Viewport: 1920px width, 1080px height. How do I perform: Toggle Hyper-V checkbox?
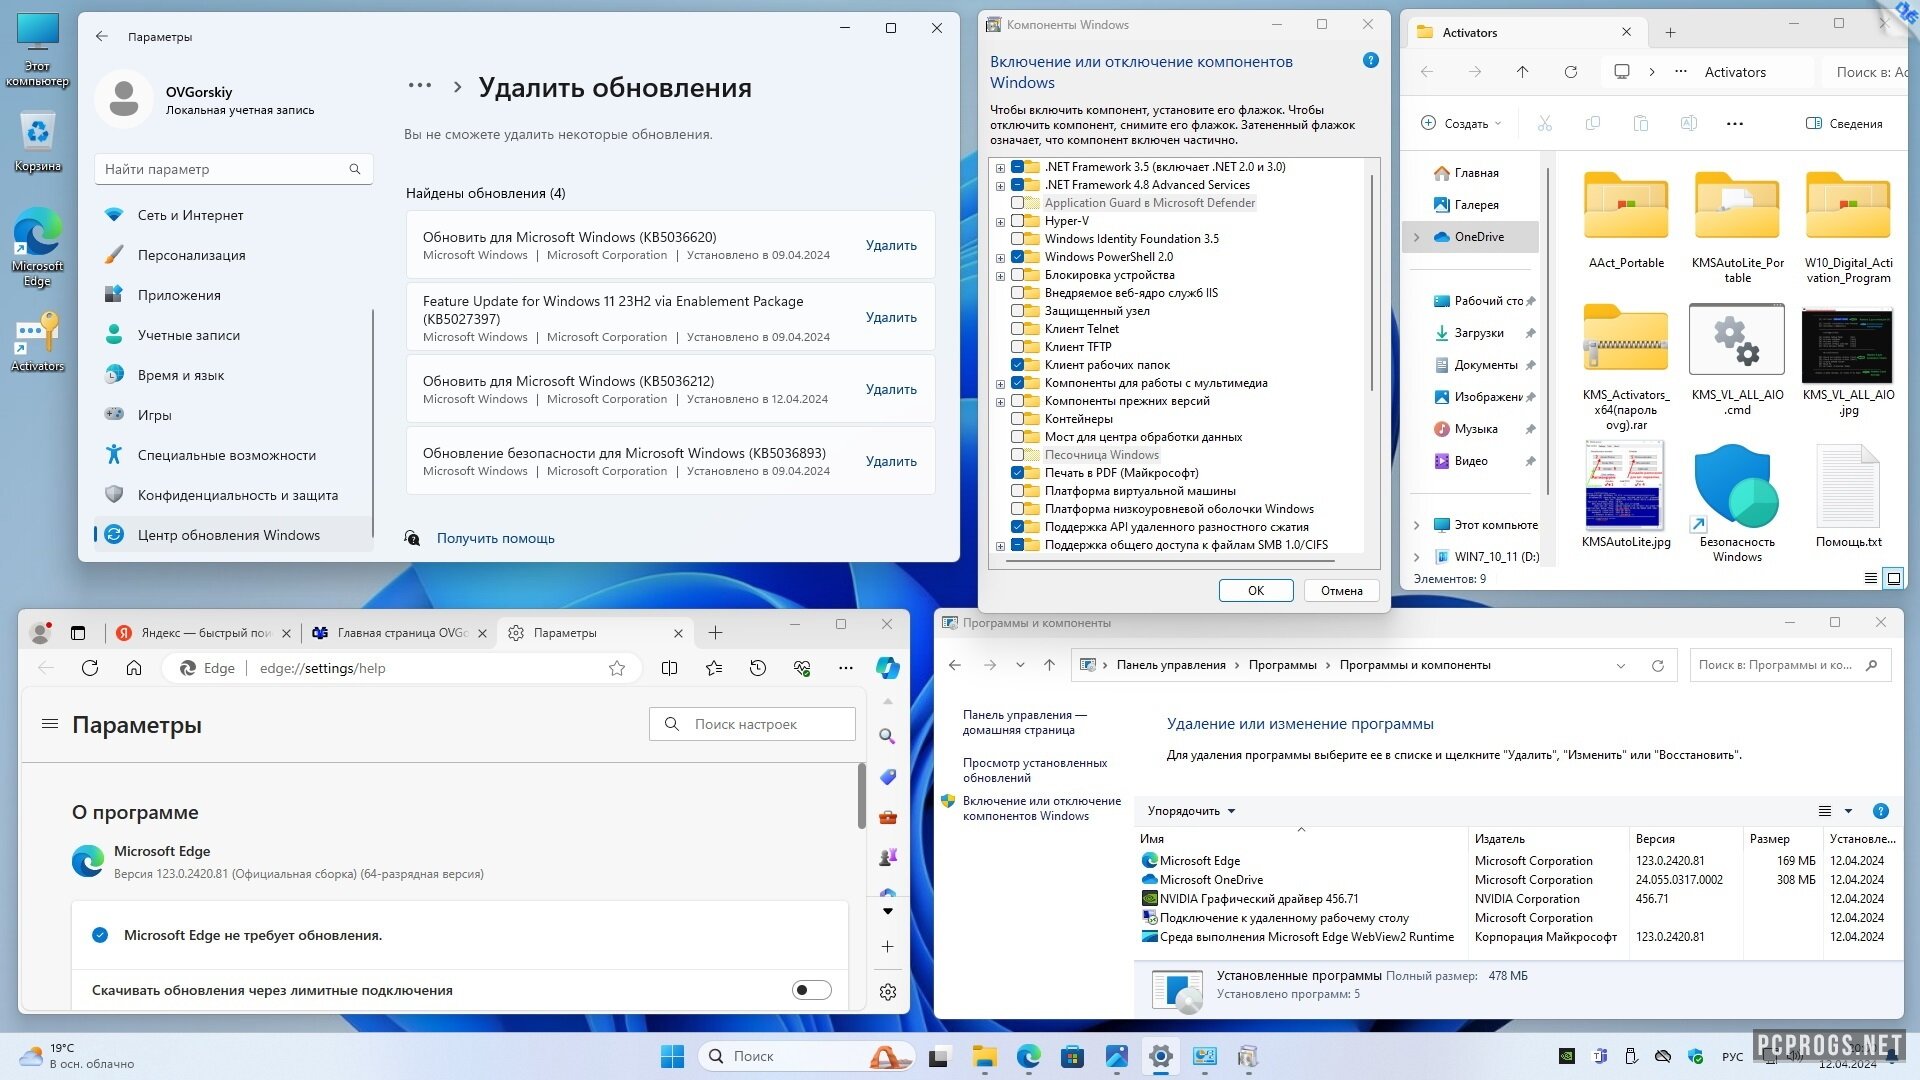1018,221
